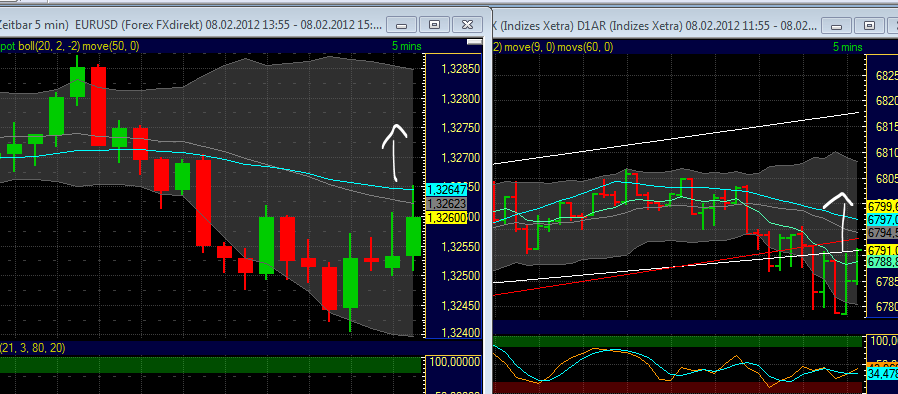The image size is (898, 394).
Task: Close the EURUSD chart window
Action: coord(467,25)
